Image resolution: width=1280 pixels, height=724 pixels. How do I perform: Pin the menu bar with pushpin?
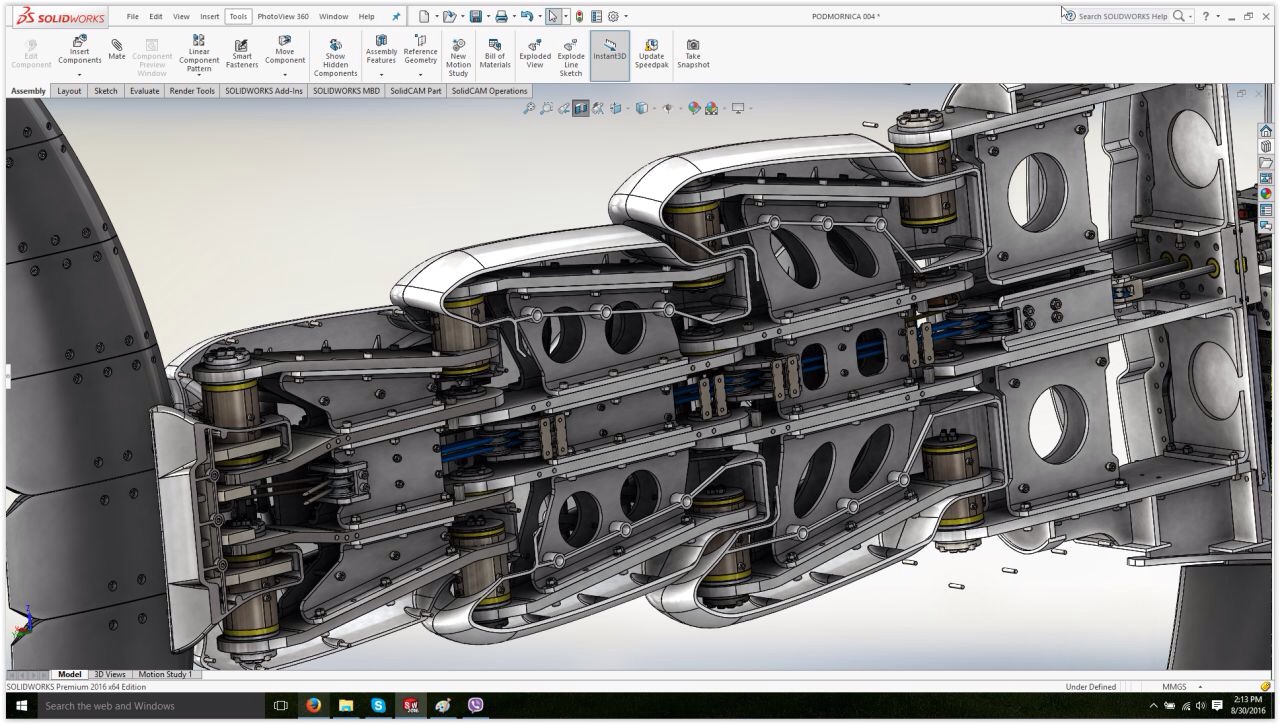coord(396,16)
